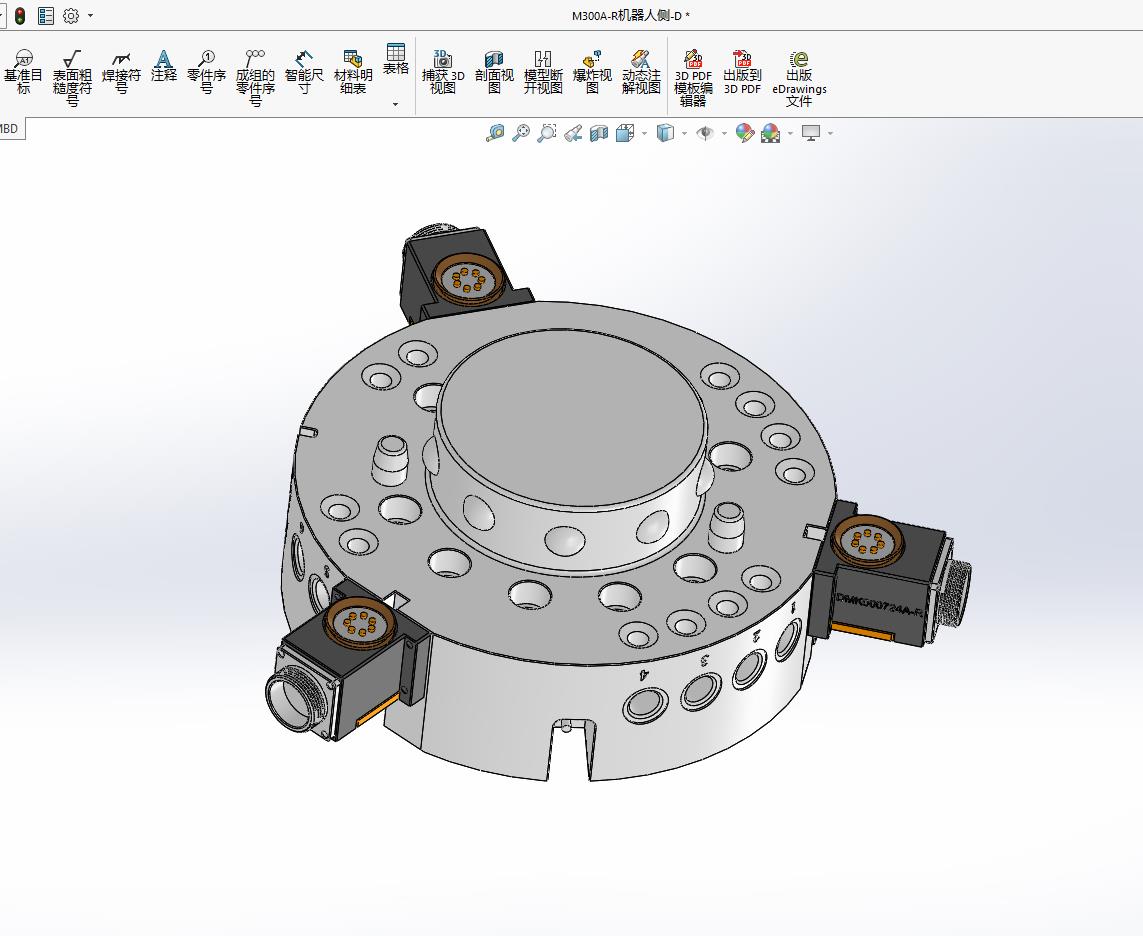Expand the 表格 dropdown arrow

[396, 104]
